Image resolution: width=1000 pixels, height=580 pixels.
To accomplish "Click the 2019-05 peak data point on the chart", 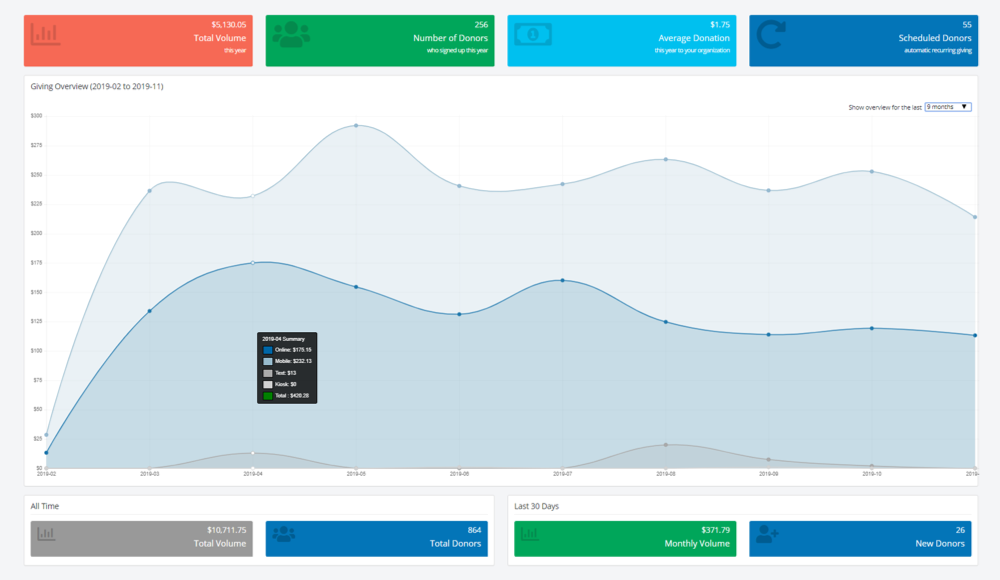I will coord(356,124).
